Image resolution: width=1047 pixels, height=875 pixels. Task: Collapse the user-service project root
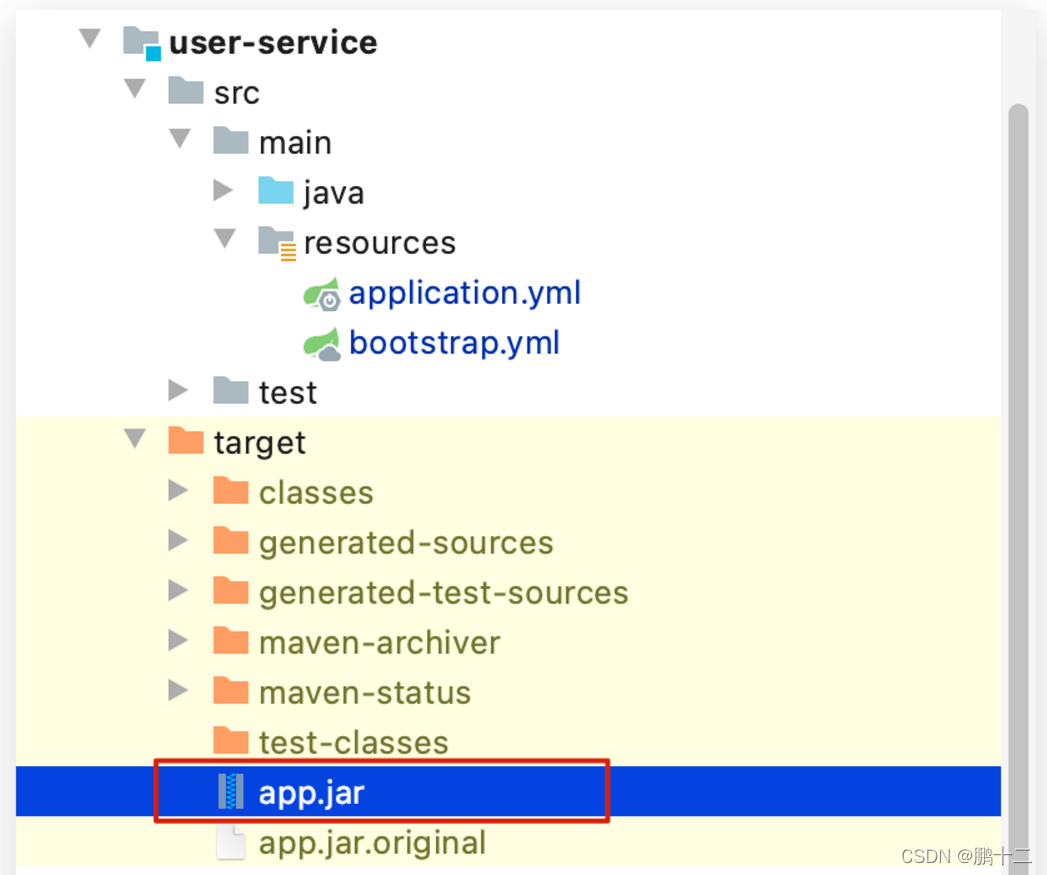coord(89,38)
